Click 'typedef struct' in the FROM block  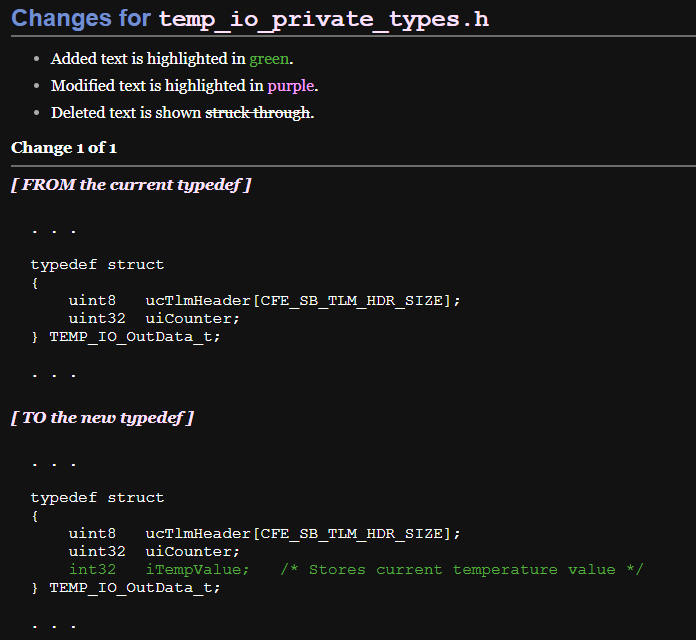coord(97,265)
